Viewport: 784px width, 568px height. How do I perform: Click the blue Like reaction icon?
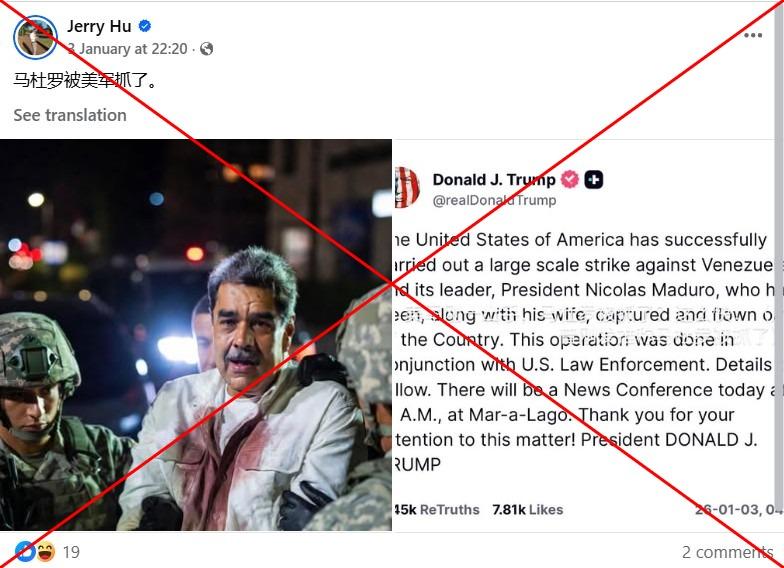click(x=24, y=551)
